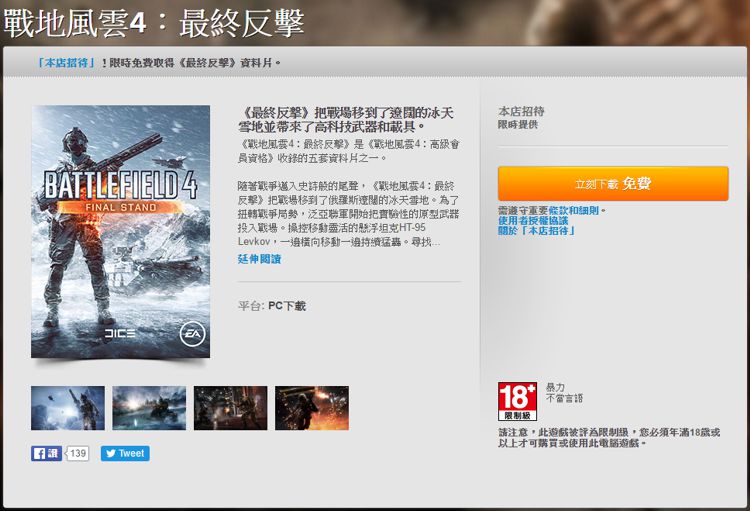
Task: Click the 平台: PC下載 platform text
Action: [x=272, y=306]
